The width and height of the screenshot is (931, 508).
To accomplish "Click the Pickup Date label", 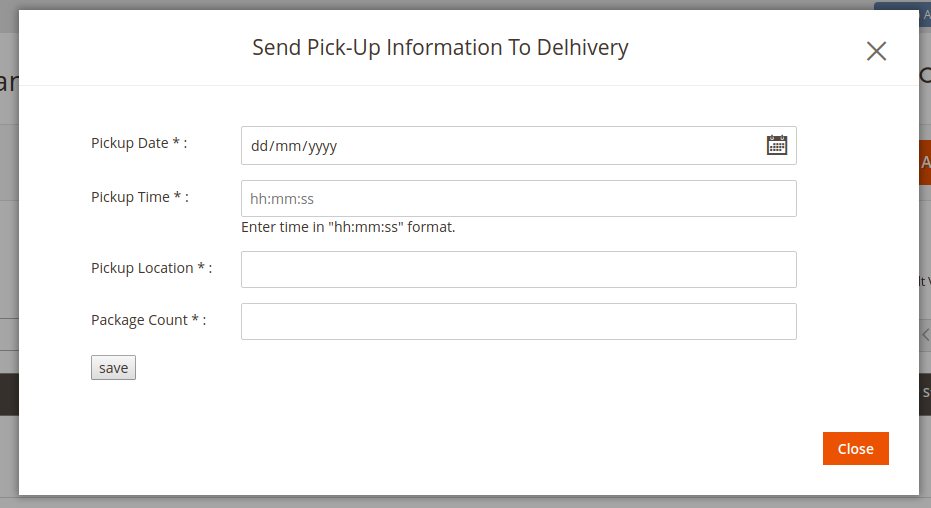I will pyautogui.click(x=139, y=143).
